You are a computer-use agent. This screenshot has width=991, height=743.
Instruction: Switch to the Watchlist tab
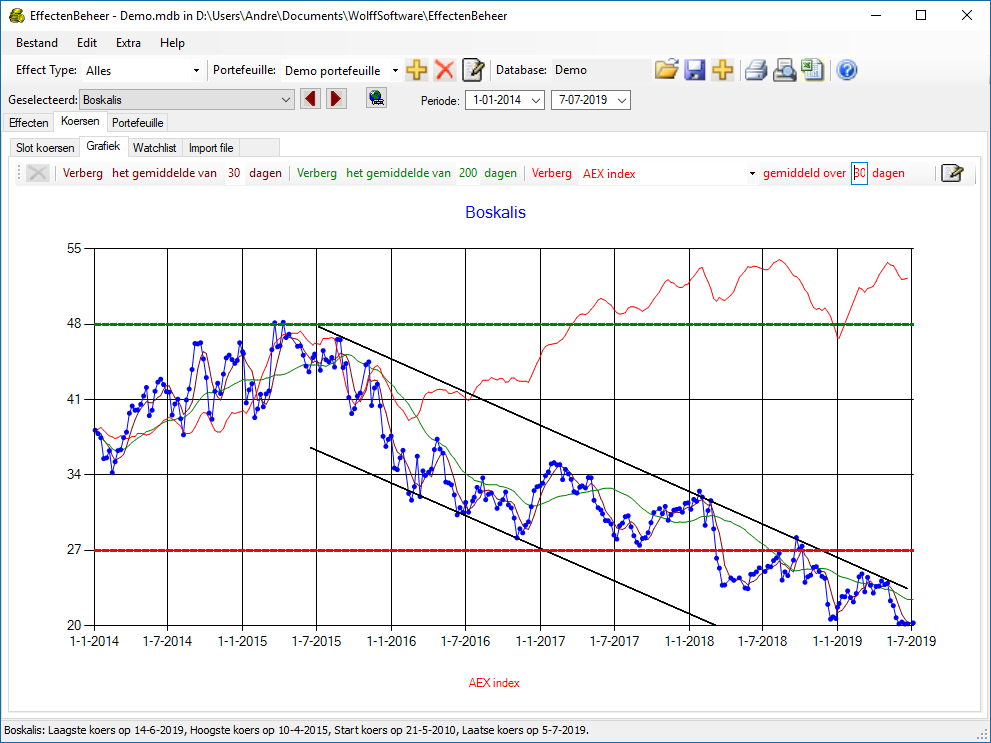tap(155, 148)
